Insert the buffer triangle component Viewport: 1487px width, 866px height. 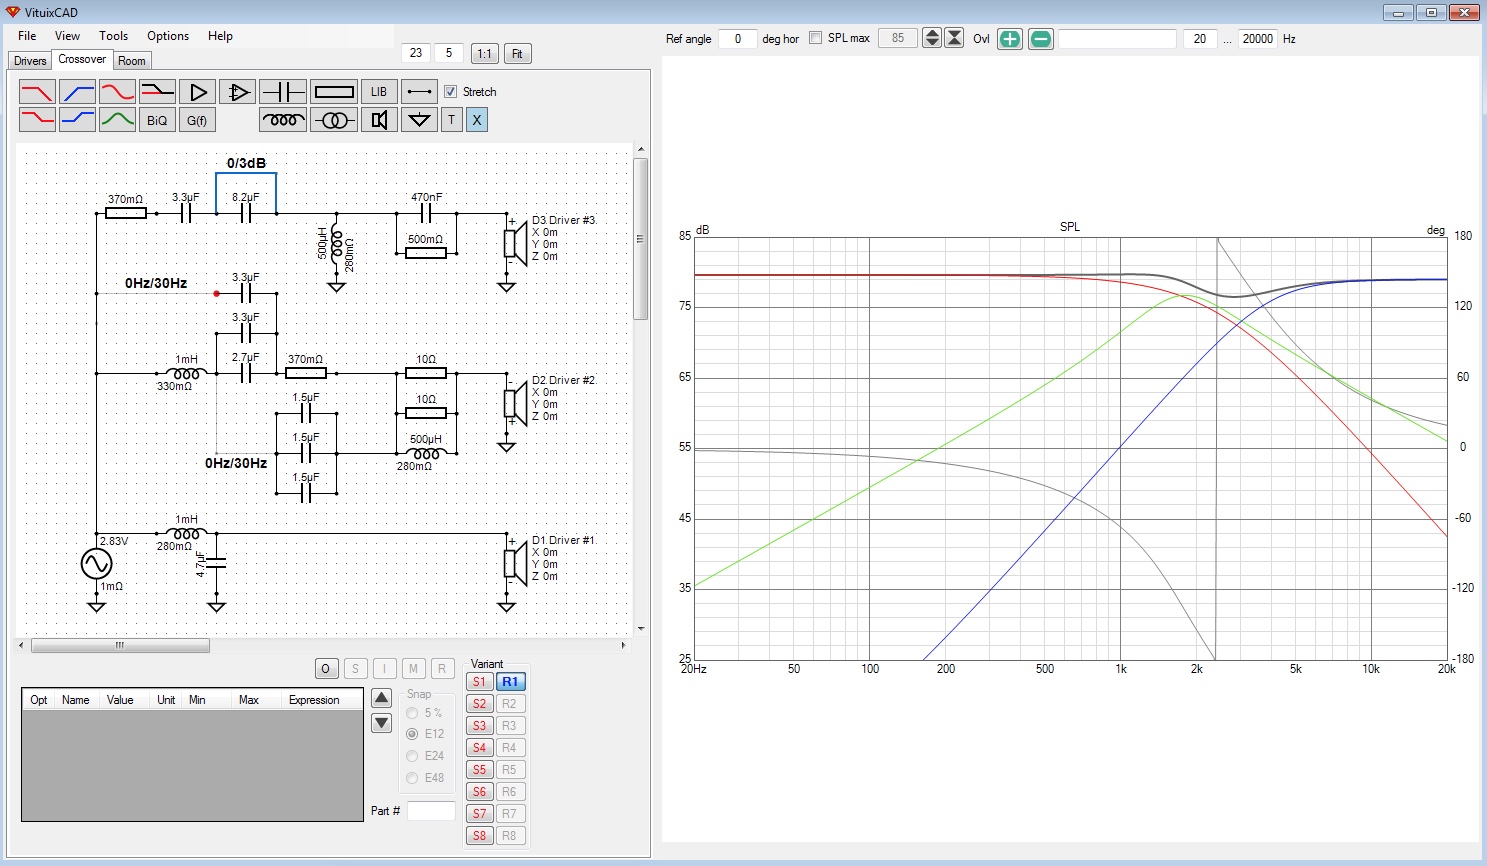coord(197,92)
